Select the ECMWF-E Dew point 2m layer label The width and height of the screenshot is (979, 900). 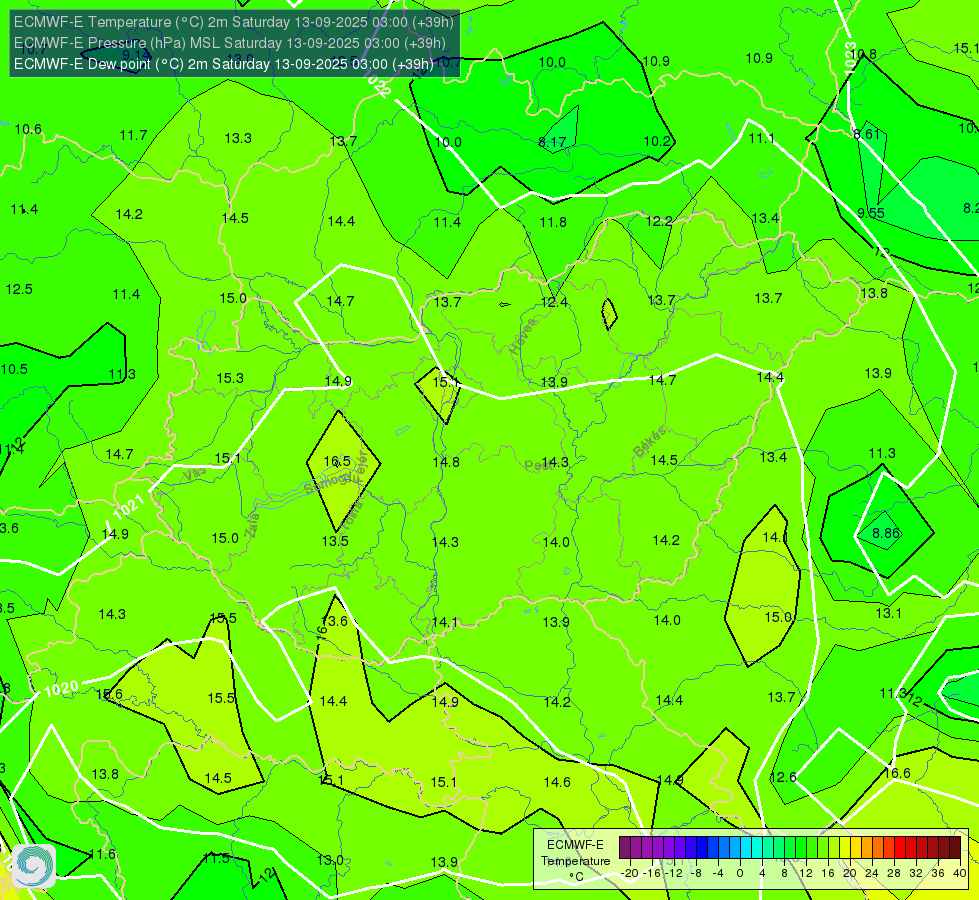pyautogui.click(x=224, y=64)
